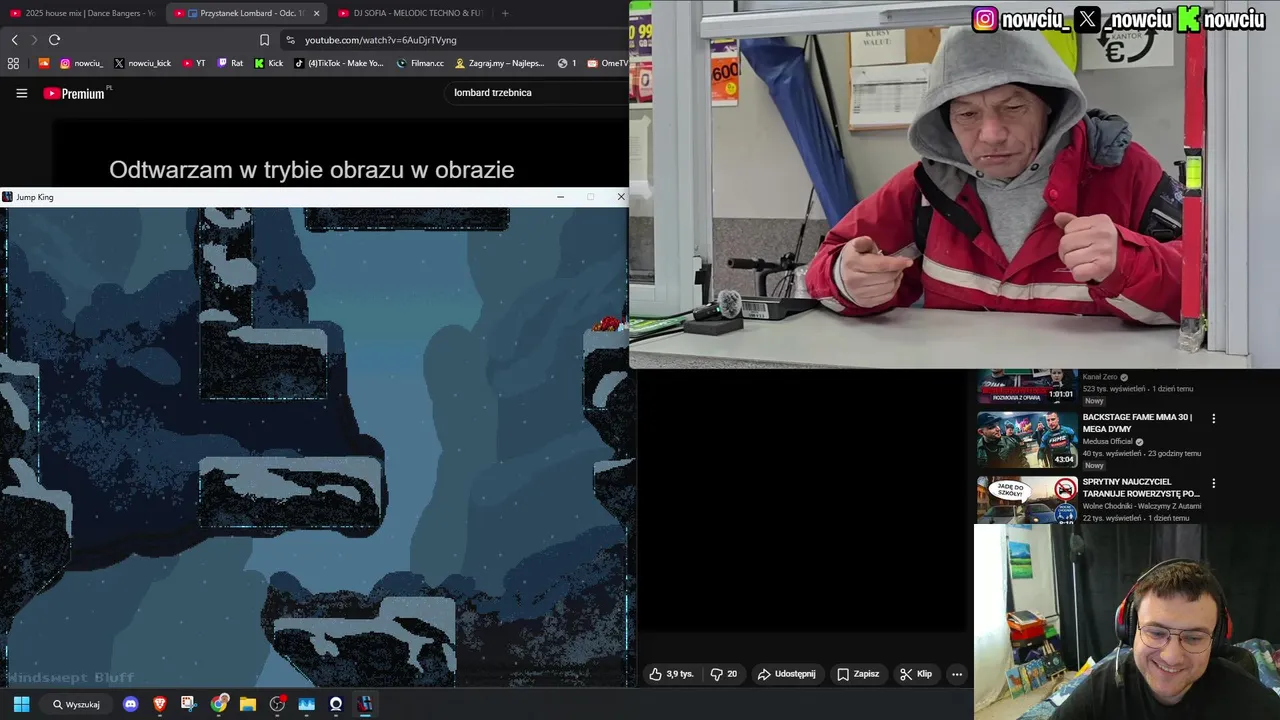Share the video with Udostępnij
Image resolution: width=1280 pixels, height=720 pixels.
point(786,674)
